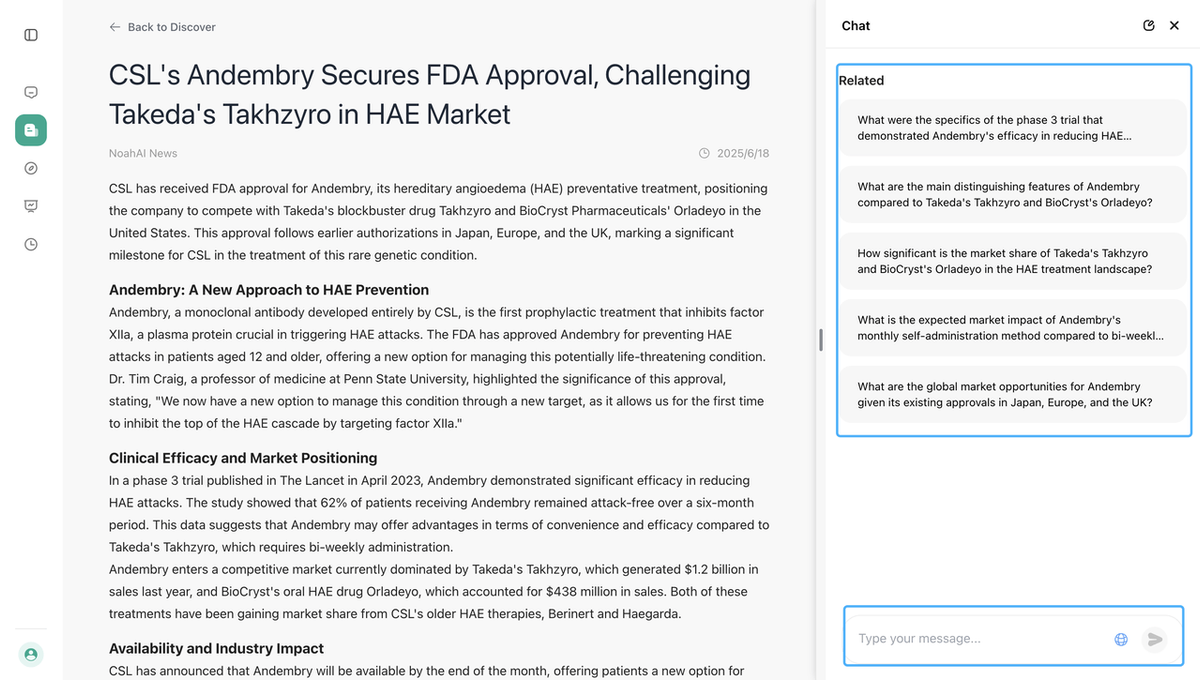The height and width of the screenshot is (680, 1200).
Task: Select the globe icon in the message box
Action: pos(1120,639)
